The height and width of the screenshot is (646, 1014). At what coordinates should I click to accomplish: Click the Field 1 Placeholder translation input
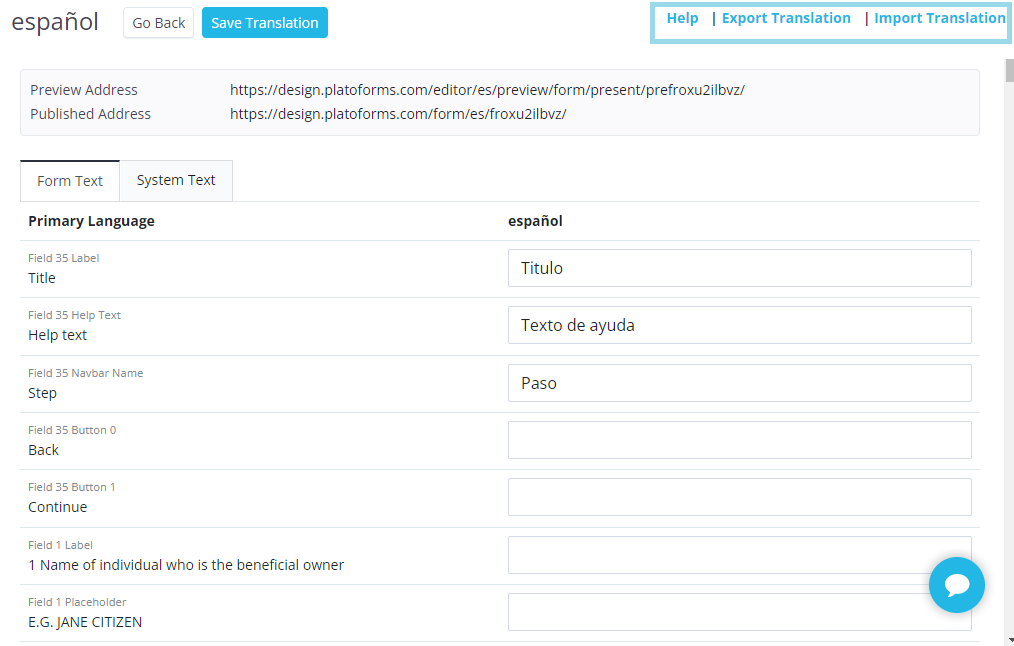pyautogui.click(x=716, y=612)
